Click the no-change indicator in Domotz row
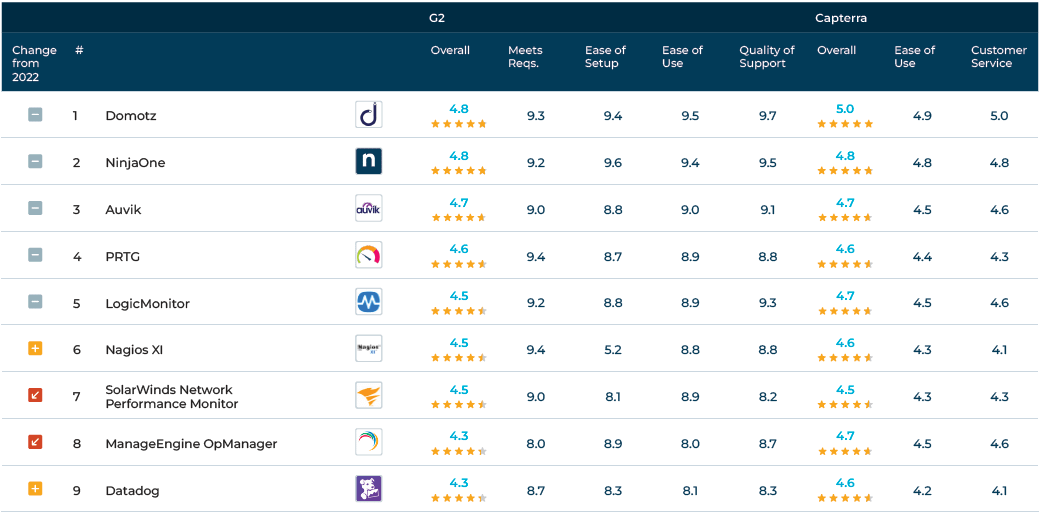Image resolution: width=1042 pixels, height=516 pixels. pyautogui.click(x=35, y=114)
